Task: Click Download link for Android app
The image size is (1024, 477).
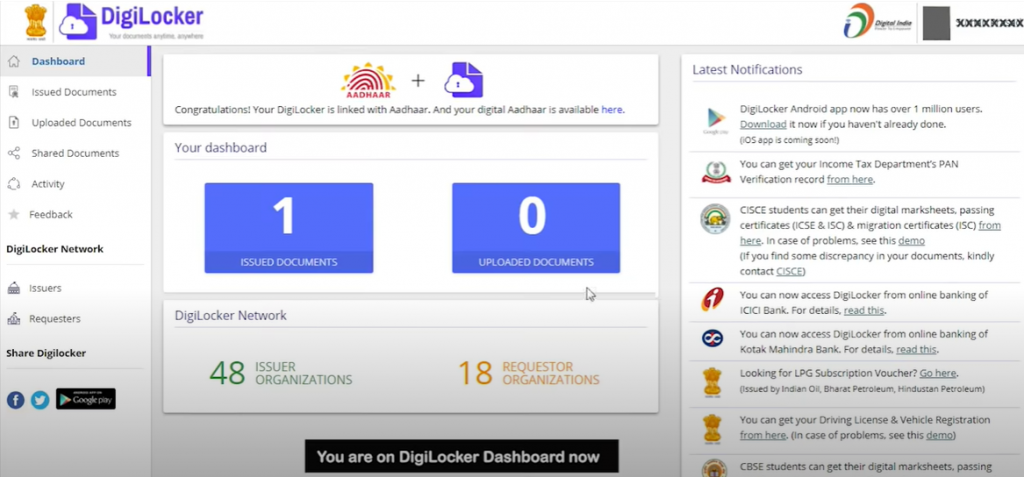Action: click(x=763, y=124)
